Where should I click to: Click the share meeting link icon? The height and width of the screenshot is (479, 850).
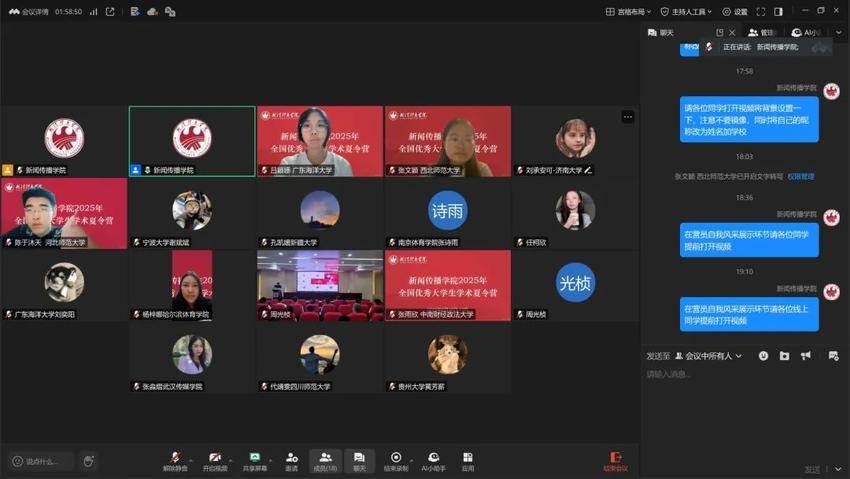[x=110, y=11]
